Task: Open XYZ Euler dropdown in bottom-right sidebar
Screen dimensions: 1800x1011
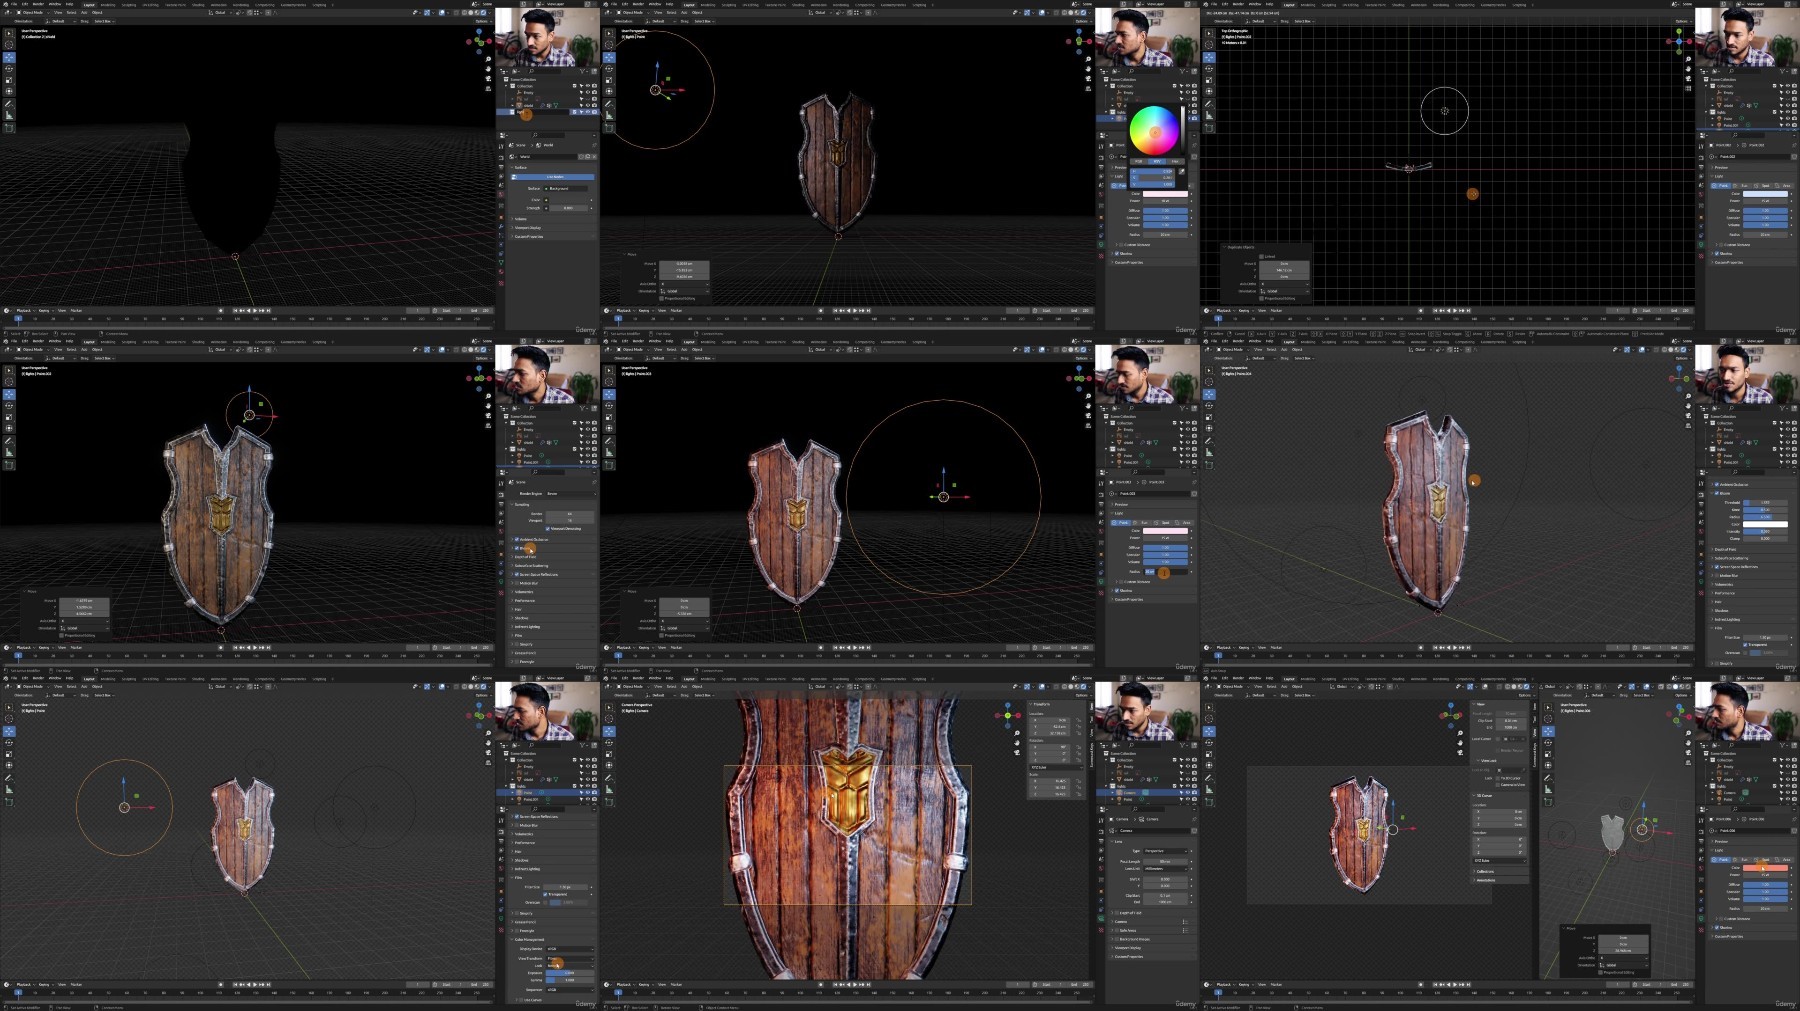Action: coord(1499,861)
